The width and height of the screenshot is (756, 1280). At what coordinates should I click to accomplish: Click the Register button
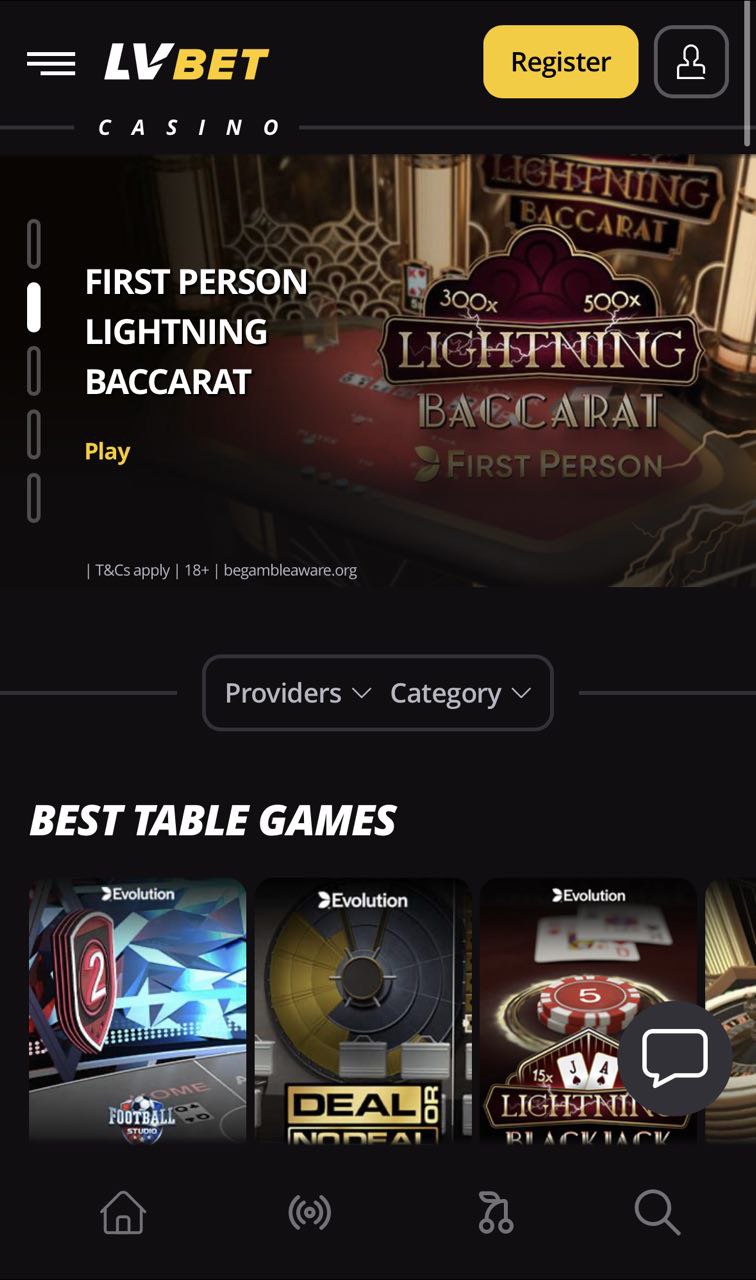(561, 62)
